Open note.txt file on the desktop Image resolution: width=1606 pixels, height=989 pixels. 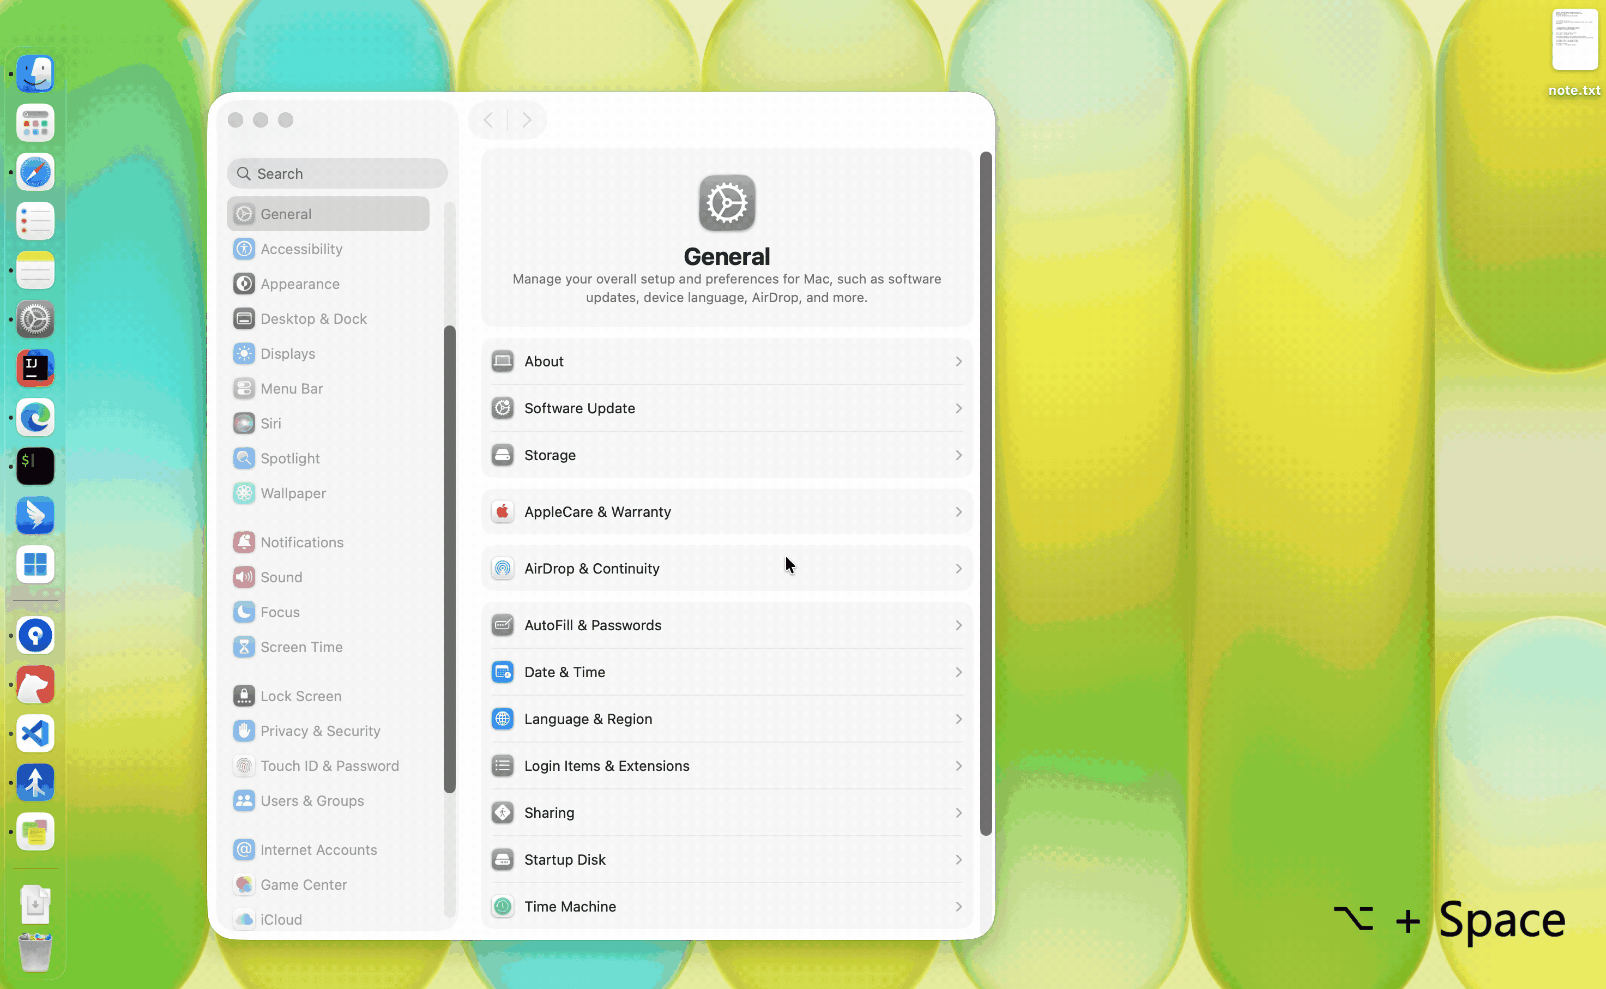1574,53
